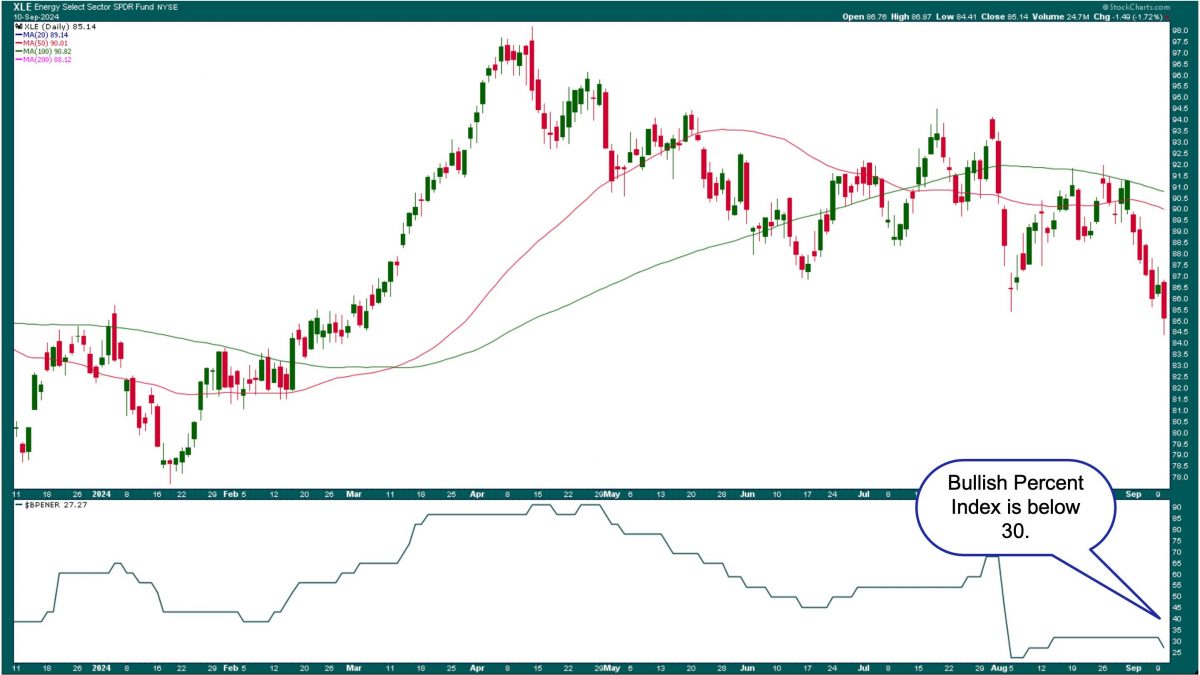The width and height of the screenshot is (1200, 675).
Task: Click the 78.0 label on the price axis
Action: (x=1178, y=477)
